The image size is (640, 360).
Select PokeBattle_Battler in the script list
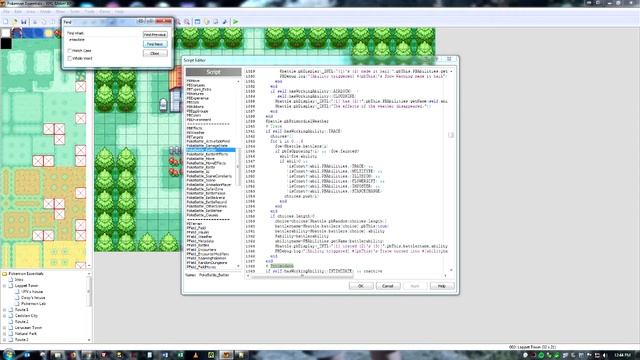[x=210, y=150]
